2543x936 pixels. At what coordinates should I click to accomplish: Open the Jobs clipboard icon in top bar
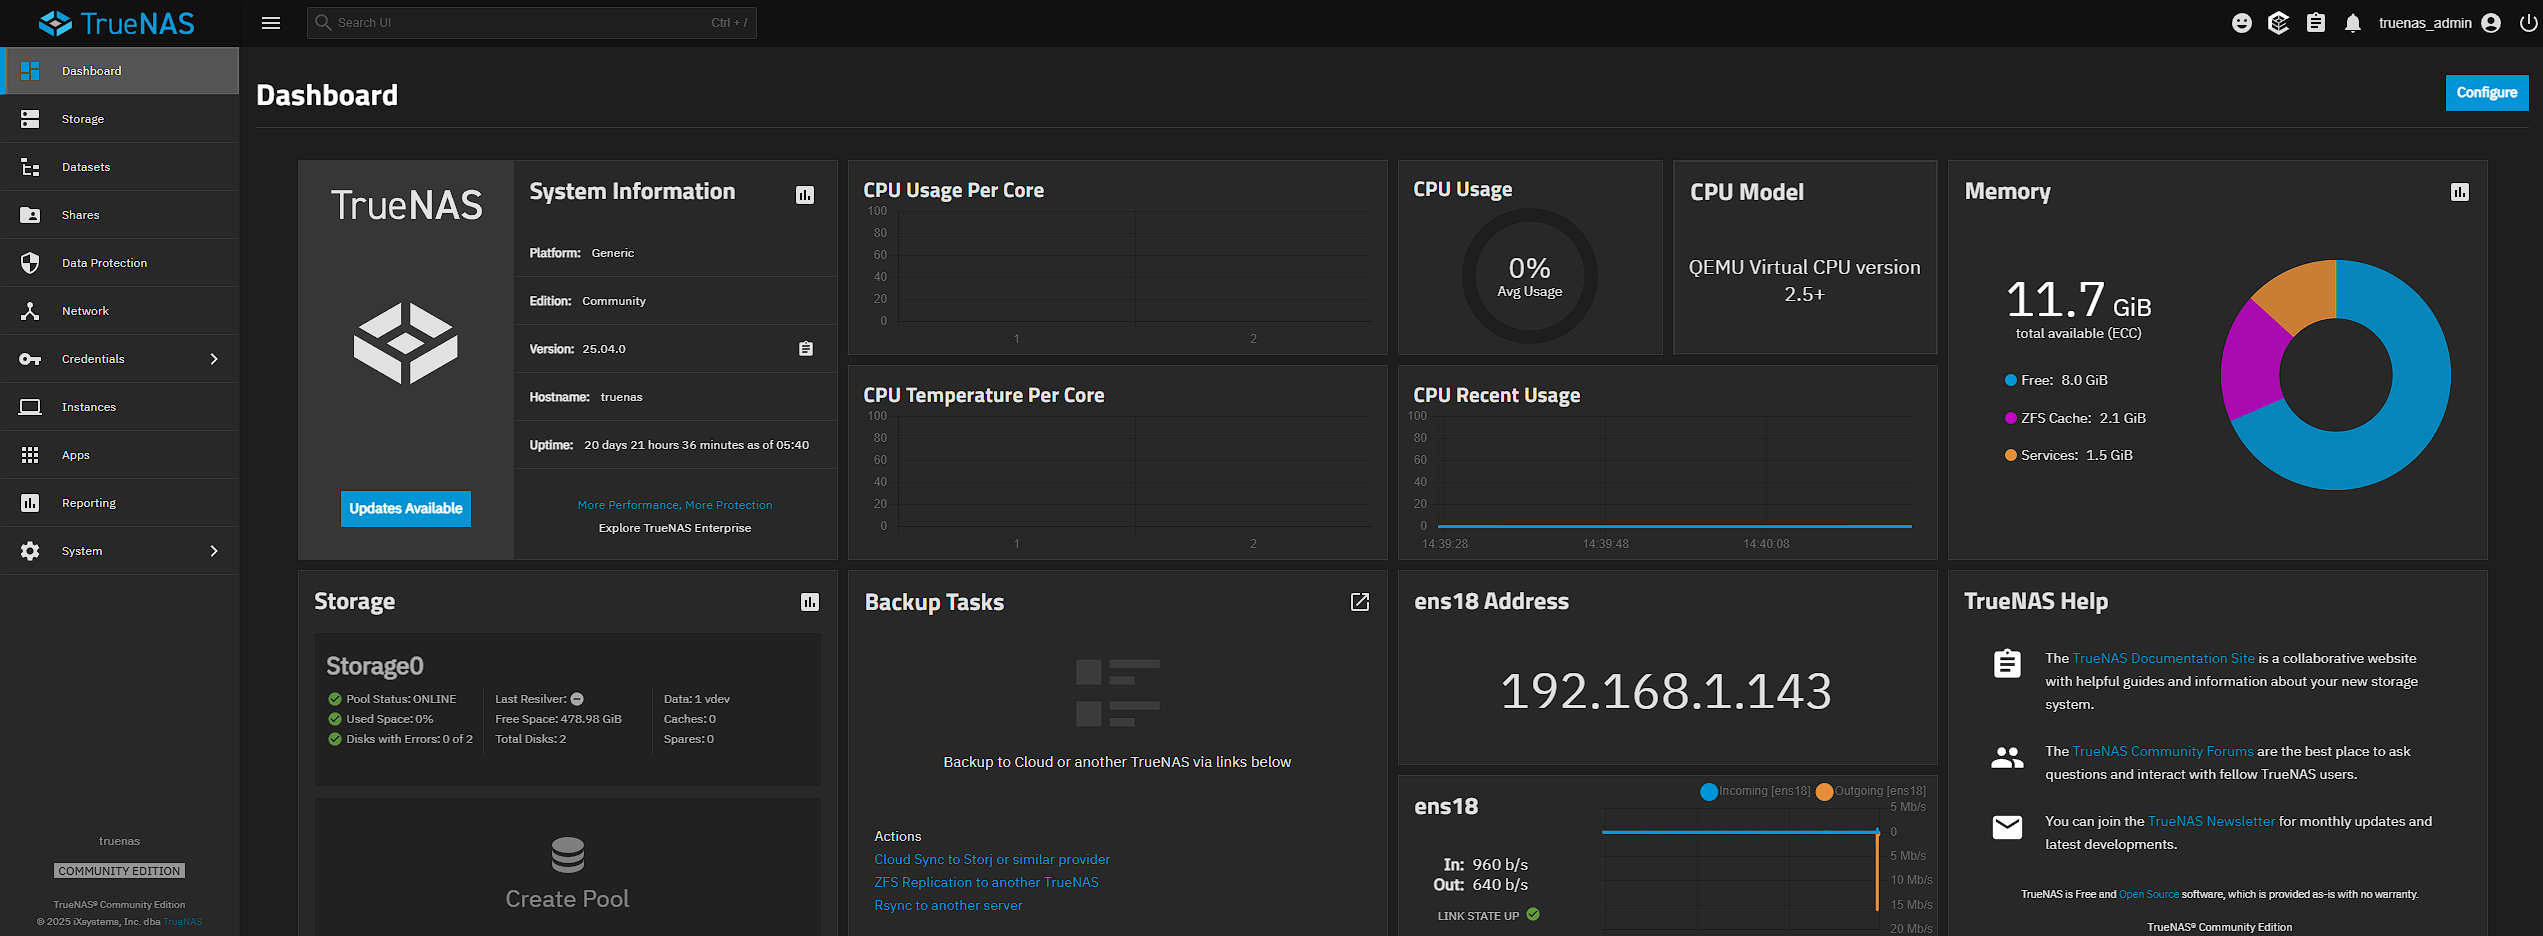coord(2316,23)
